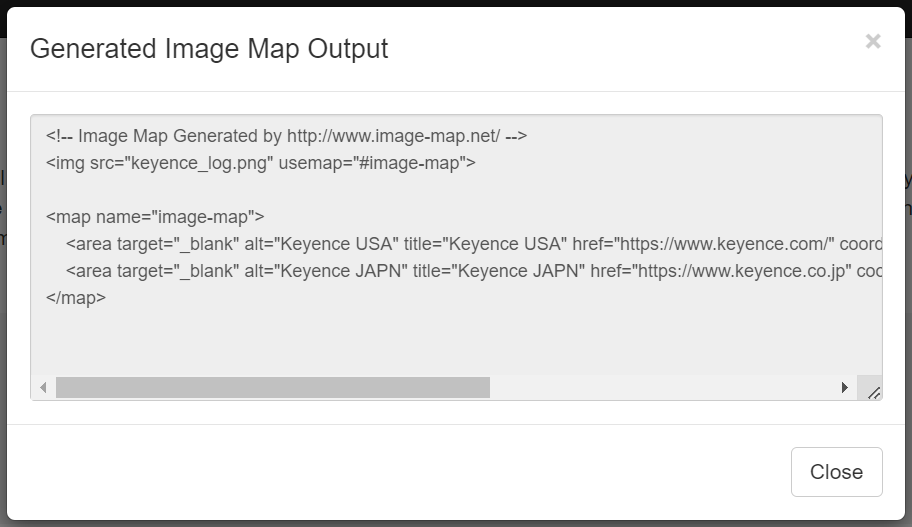The height and width of the screenshot is (527, 912).
Task: Dismiss the dialog with the X icon
Action: pyautogui.click(x=872, y=41)
